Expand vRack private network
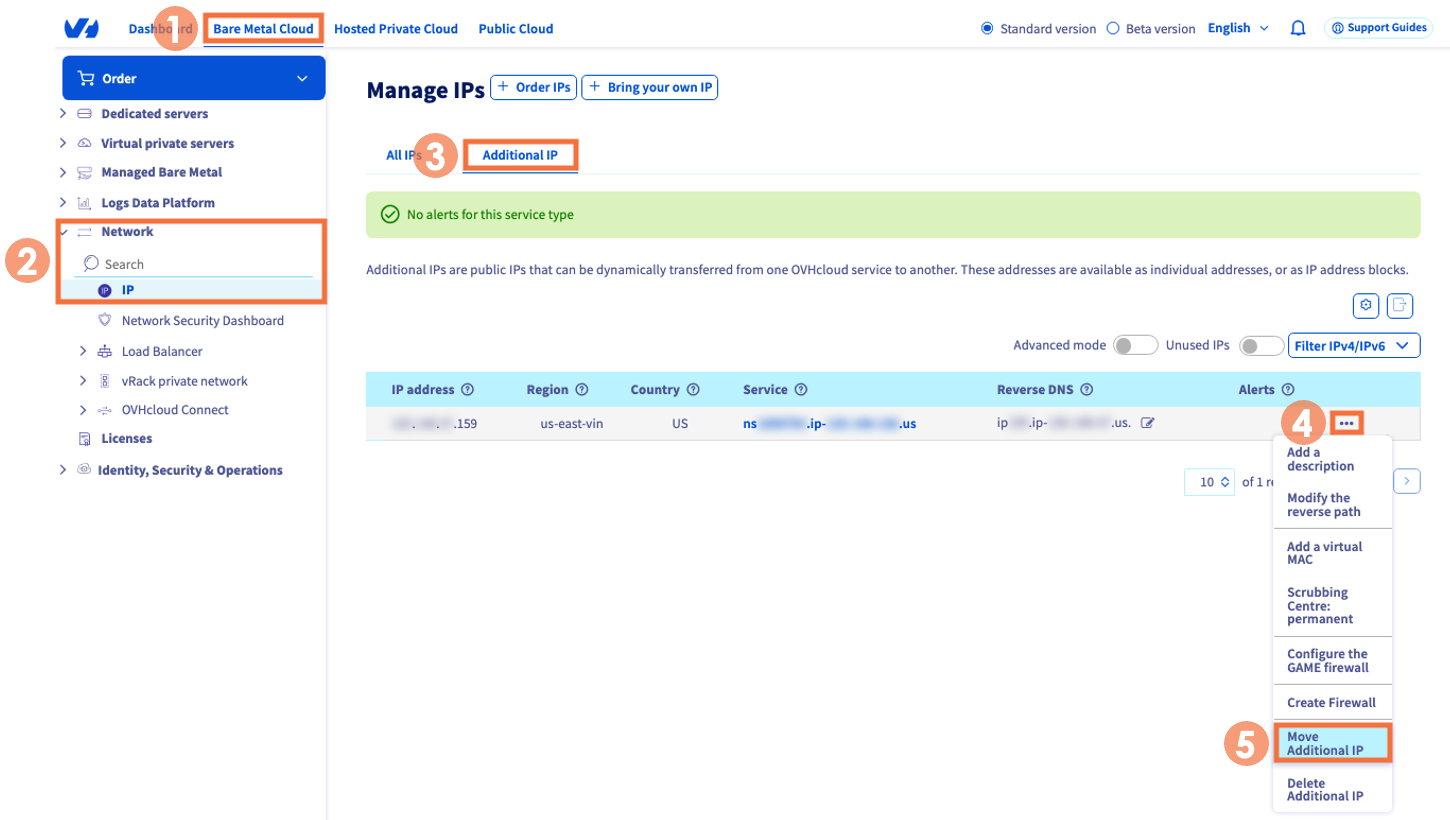Viewport: 1450px width, 820px height. click(83, 381)
